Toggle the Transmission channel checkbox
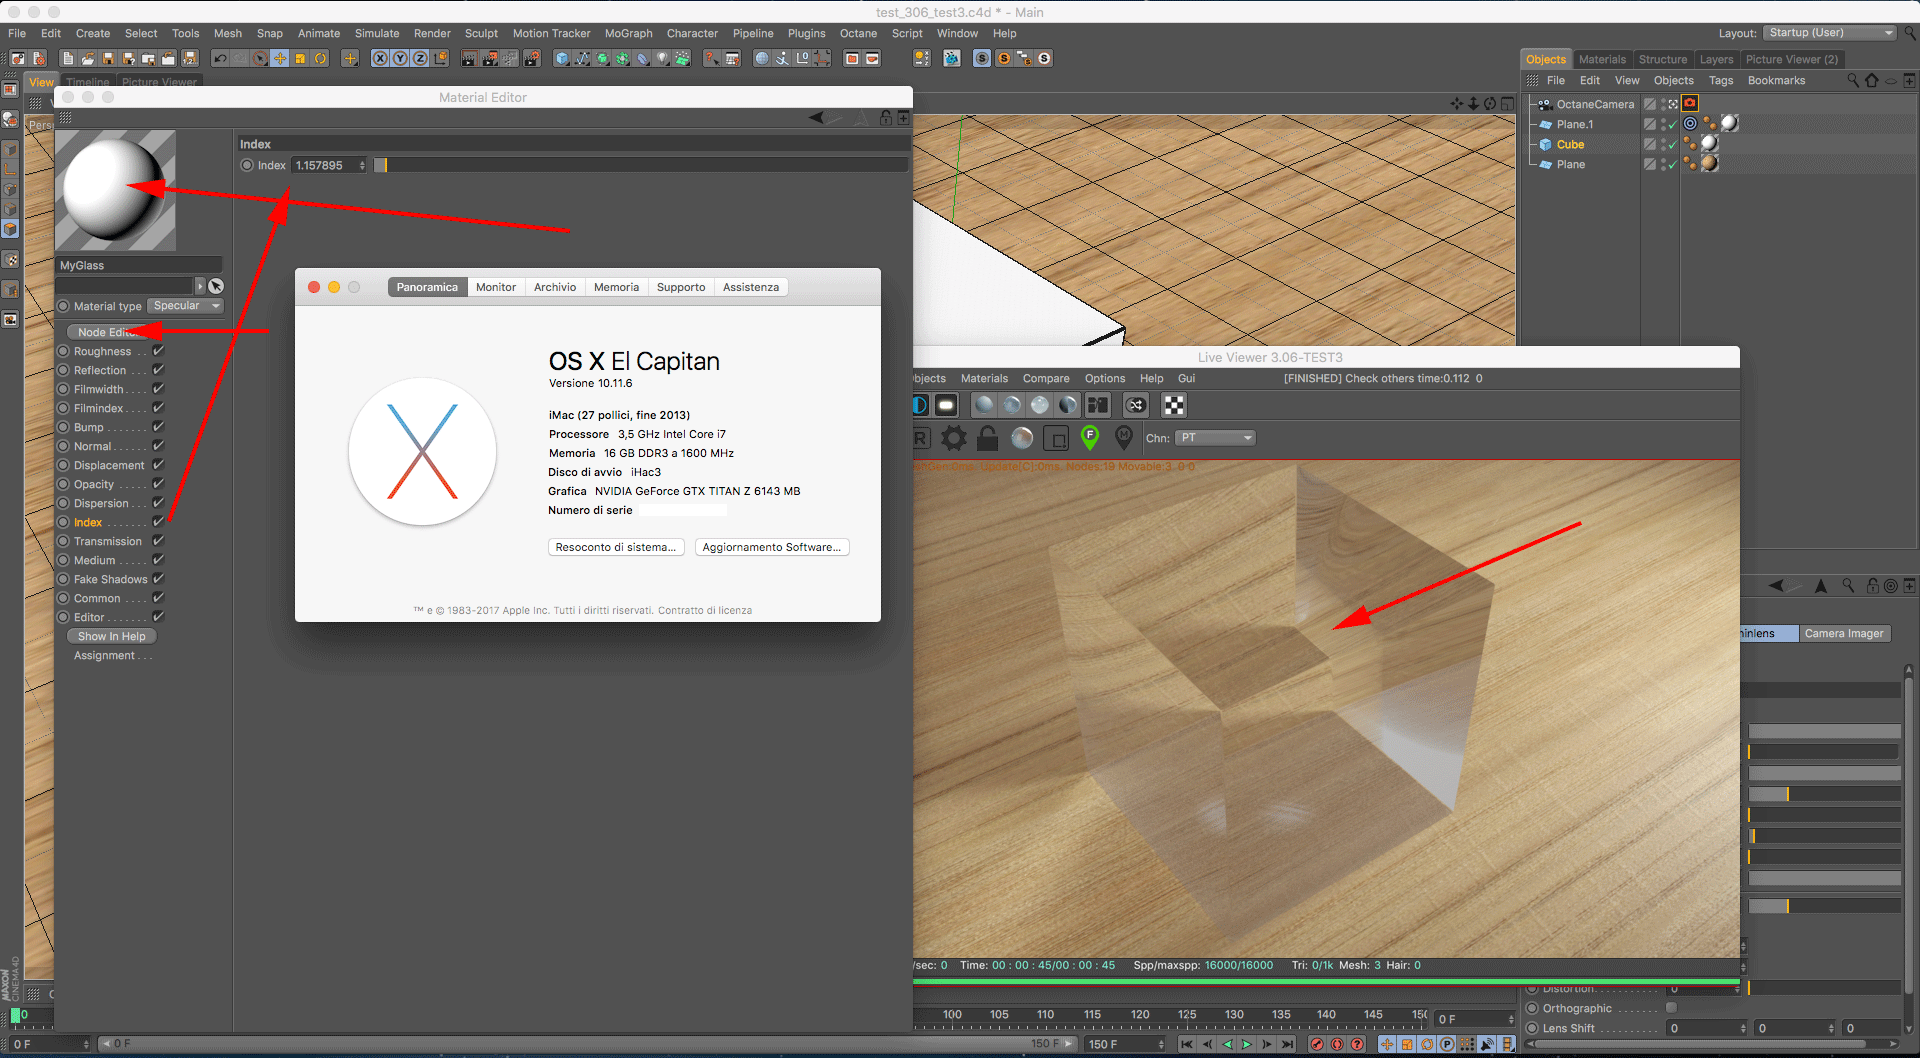The image size is (1920, 1058). pyautogui.click(x=158, y=541)
